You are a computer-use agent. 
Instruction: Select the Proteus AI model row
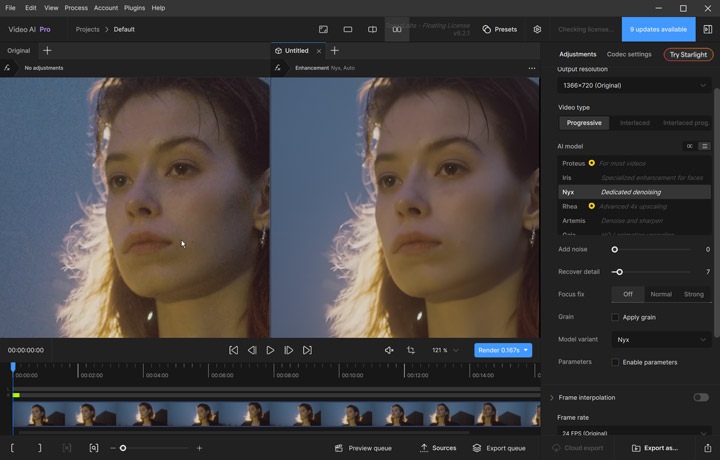[634, 163]
